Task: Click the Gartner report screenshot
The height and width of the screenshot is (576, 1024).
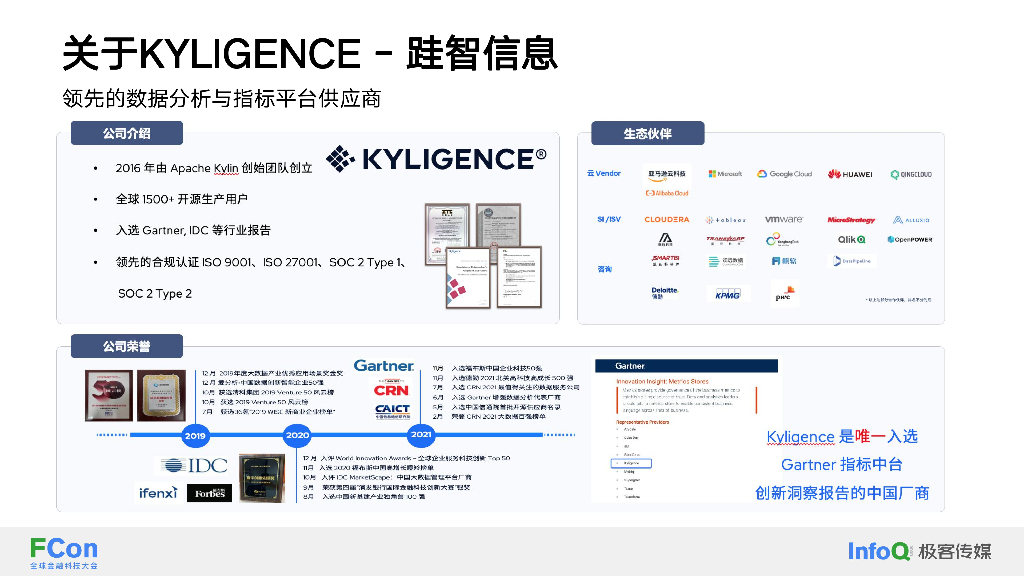Action: 686,430
